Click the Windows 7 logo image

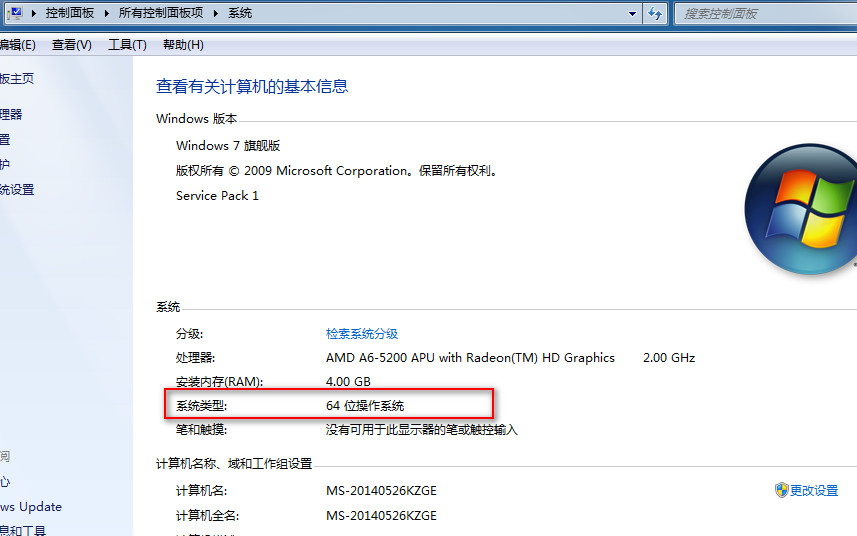tap(801, 209)
